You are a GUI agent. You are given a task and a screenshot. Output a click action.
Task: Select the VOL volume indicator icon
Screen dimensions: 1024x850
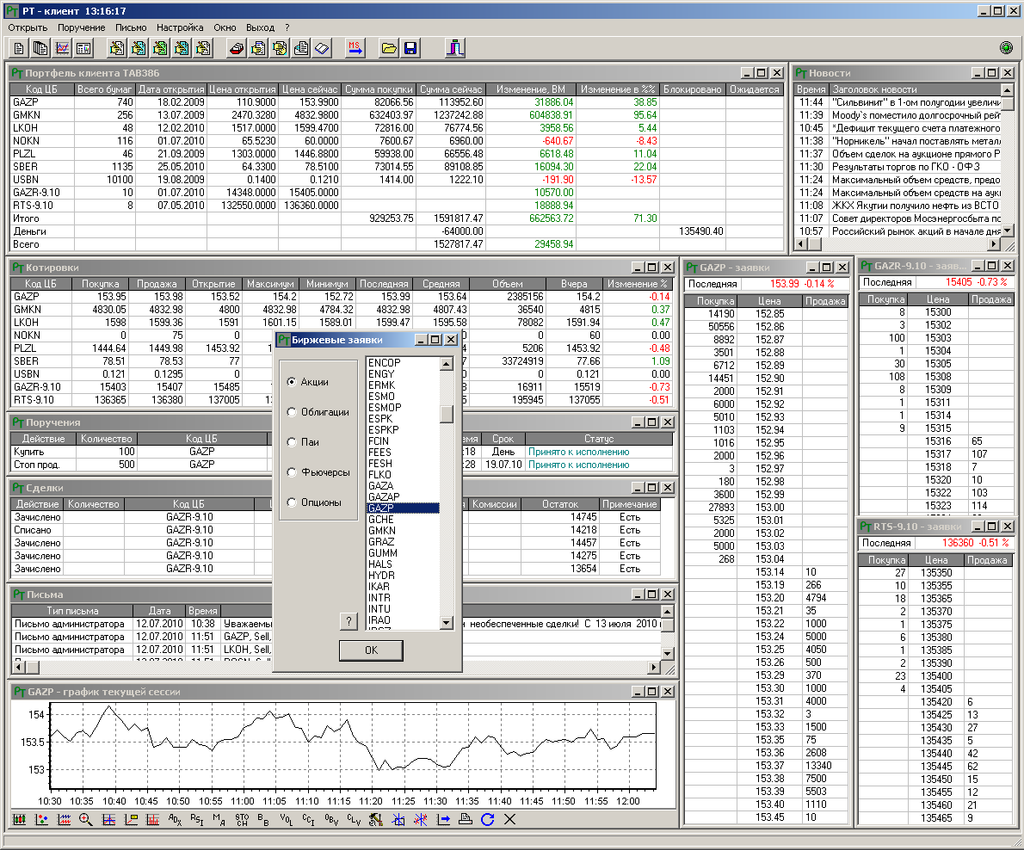[x=286, y=819]
